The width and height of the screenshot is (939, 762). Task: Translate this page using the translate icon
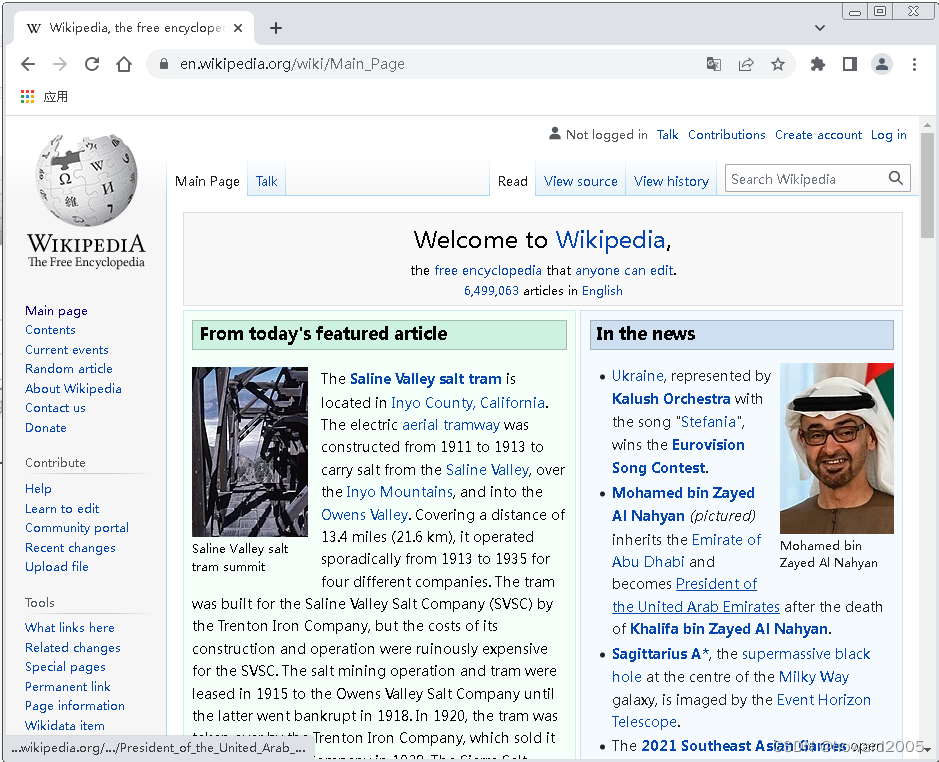click(x=714, y=64)
